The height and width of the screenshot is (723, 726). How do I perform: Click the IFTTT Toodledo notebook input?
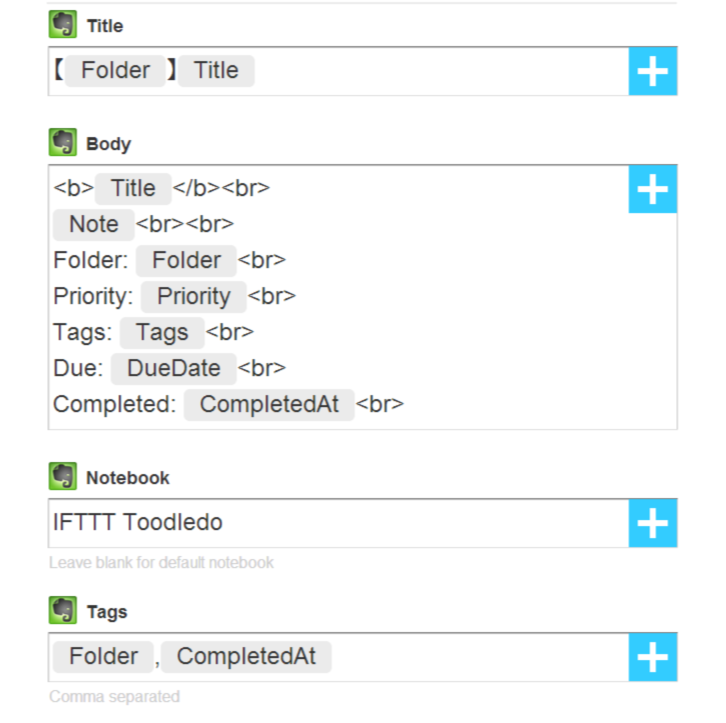tap(338, 523)
